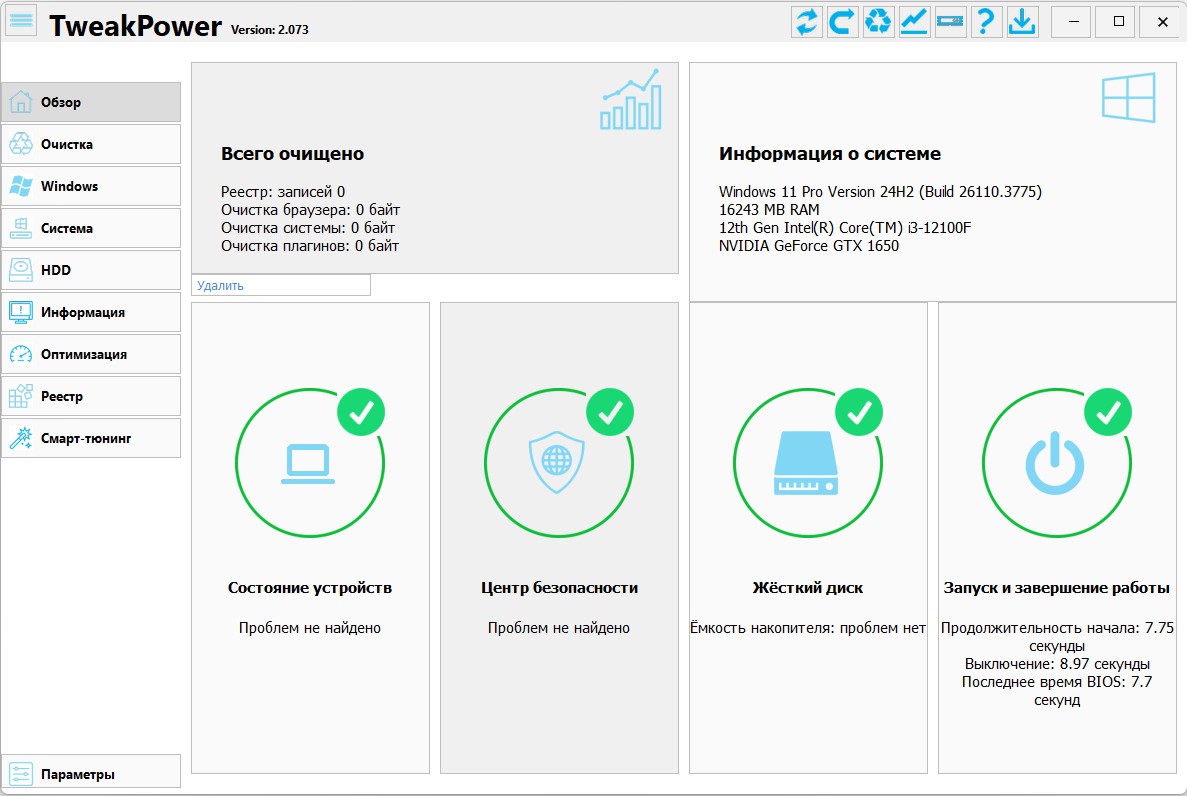Click the Windows logo in Информация о системе
Image resolution: width=1187 pixels, height=796 pixels.
coord(1129,97)
